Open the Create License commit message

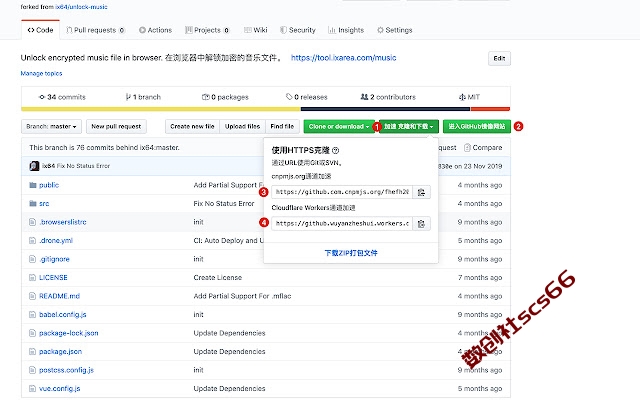tap(218, 278)
